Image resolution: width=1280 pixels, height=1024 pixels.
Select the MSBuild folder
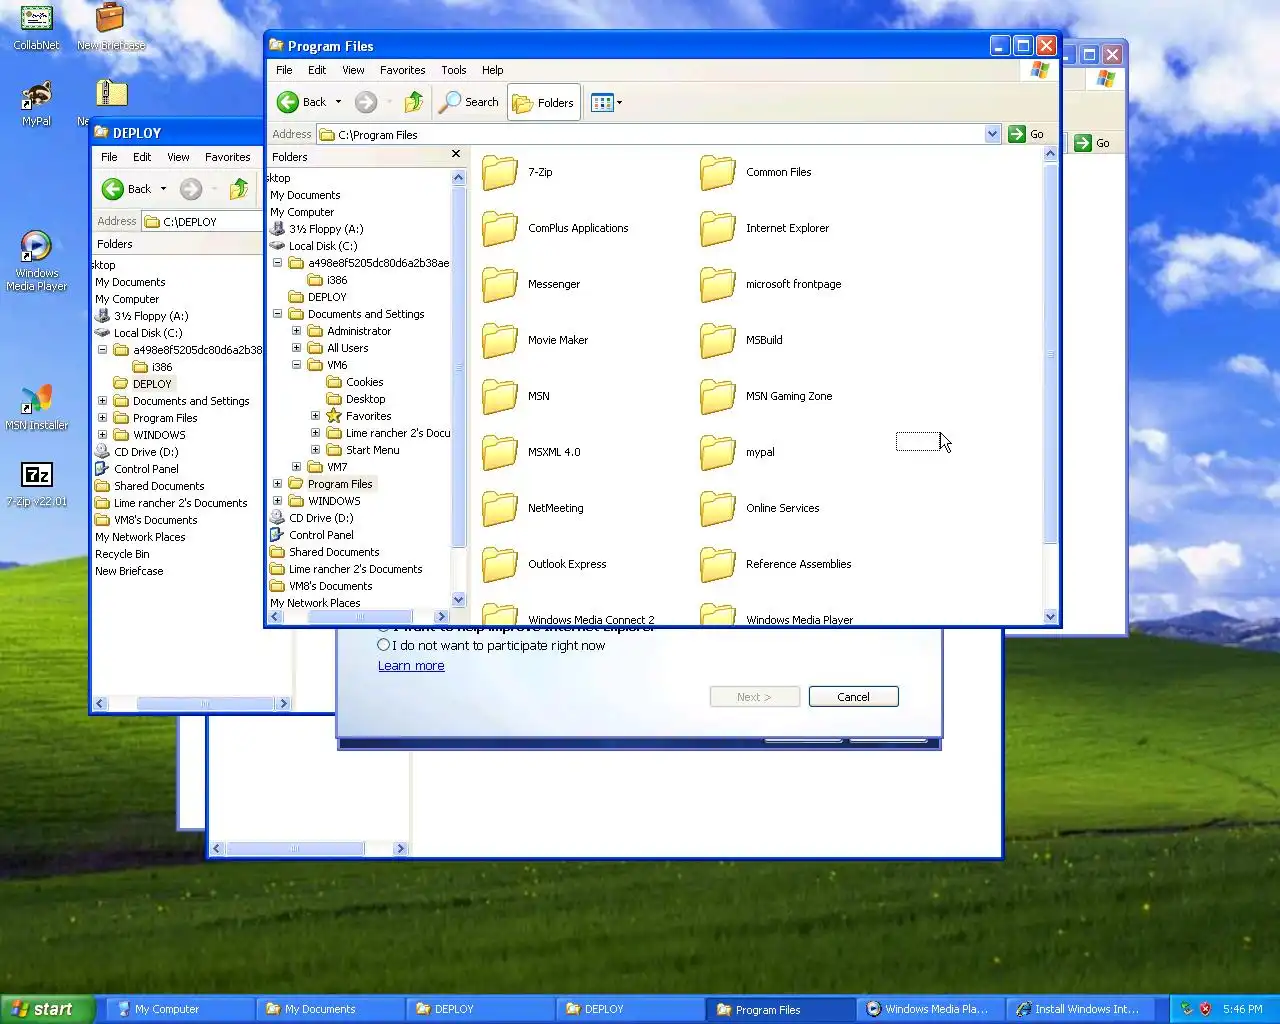(x=742, y=340)
